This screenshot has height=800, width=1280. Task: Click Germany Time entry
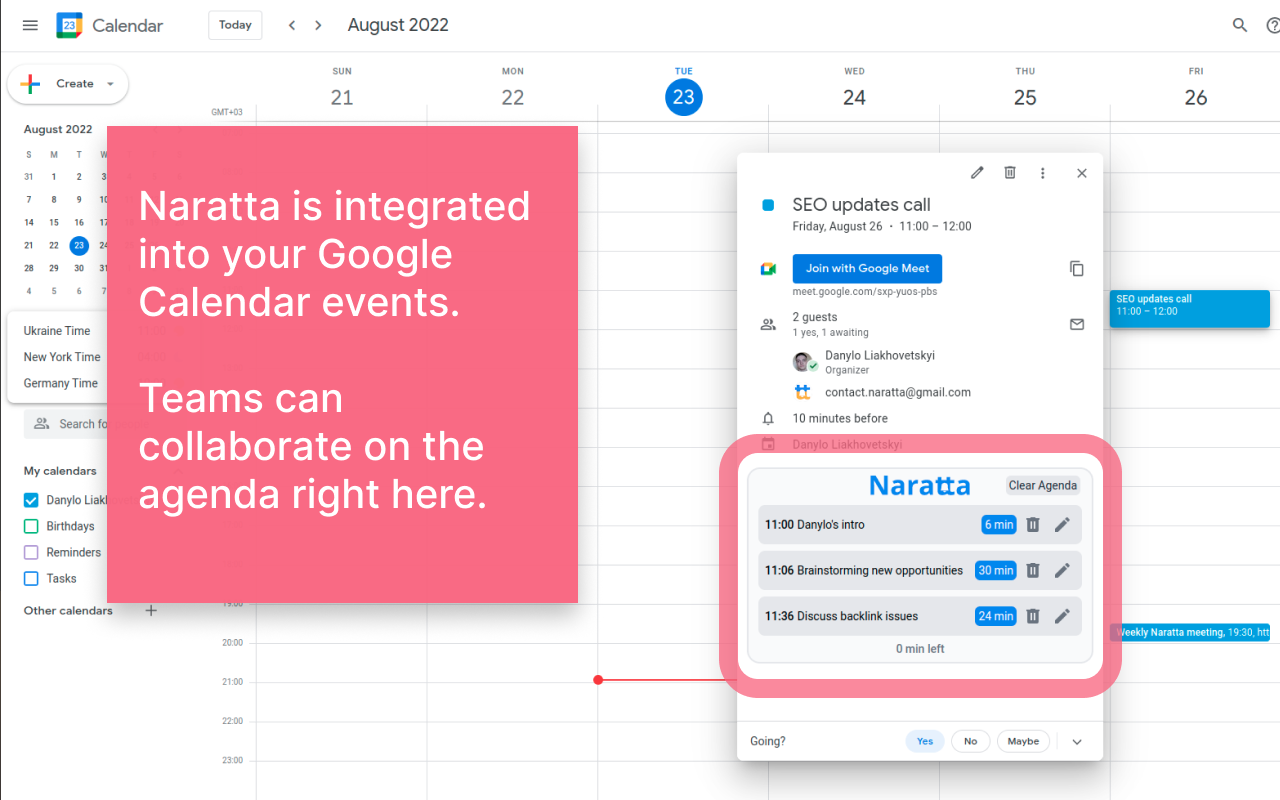tap(61, 383)
